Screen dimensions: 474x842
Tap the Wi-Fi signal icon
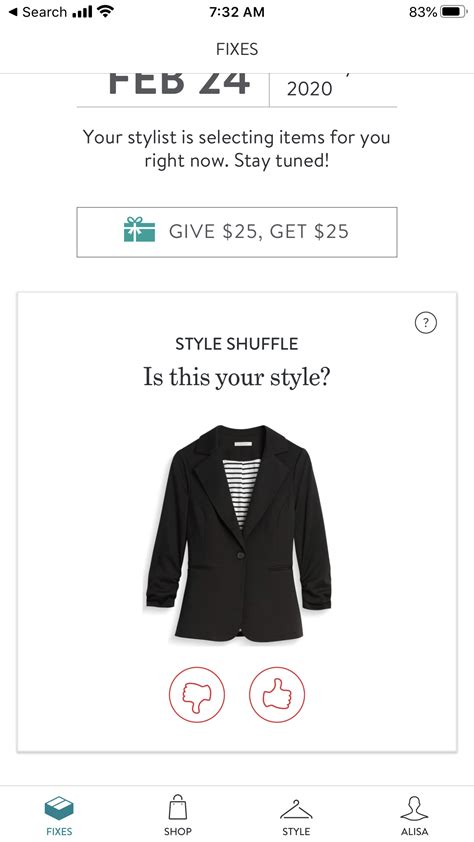107,11
